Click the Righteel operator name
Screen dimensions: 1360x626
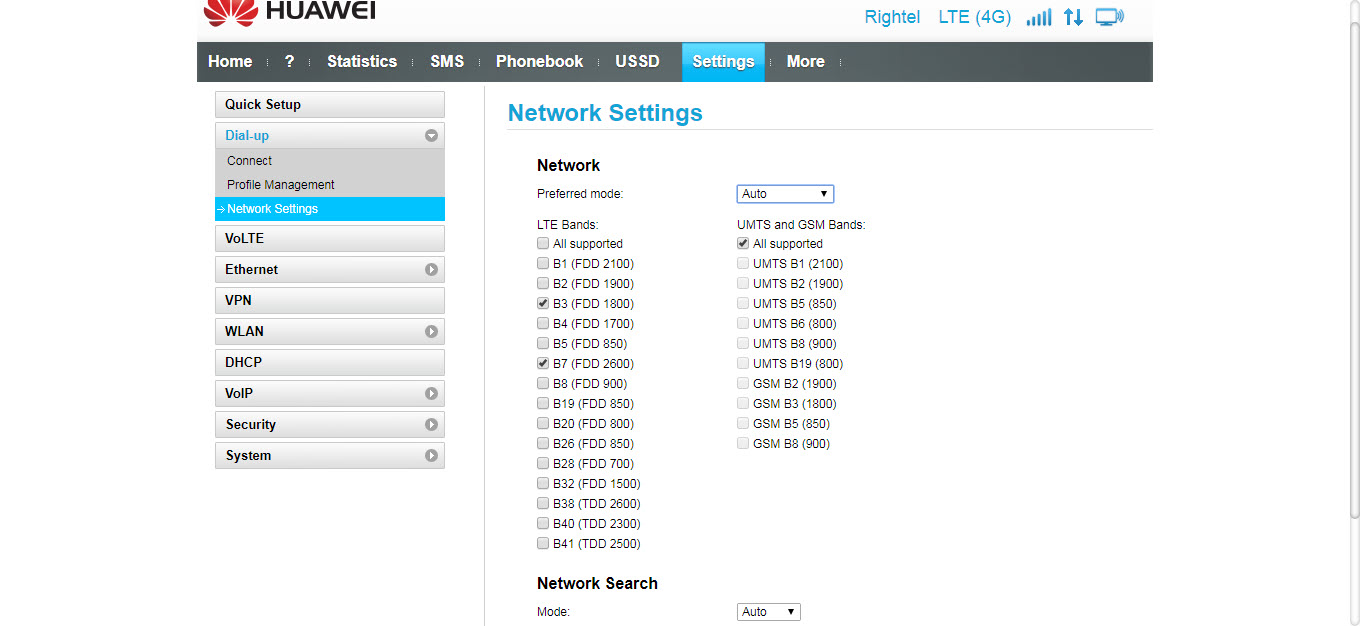(x=892, y=17)
